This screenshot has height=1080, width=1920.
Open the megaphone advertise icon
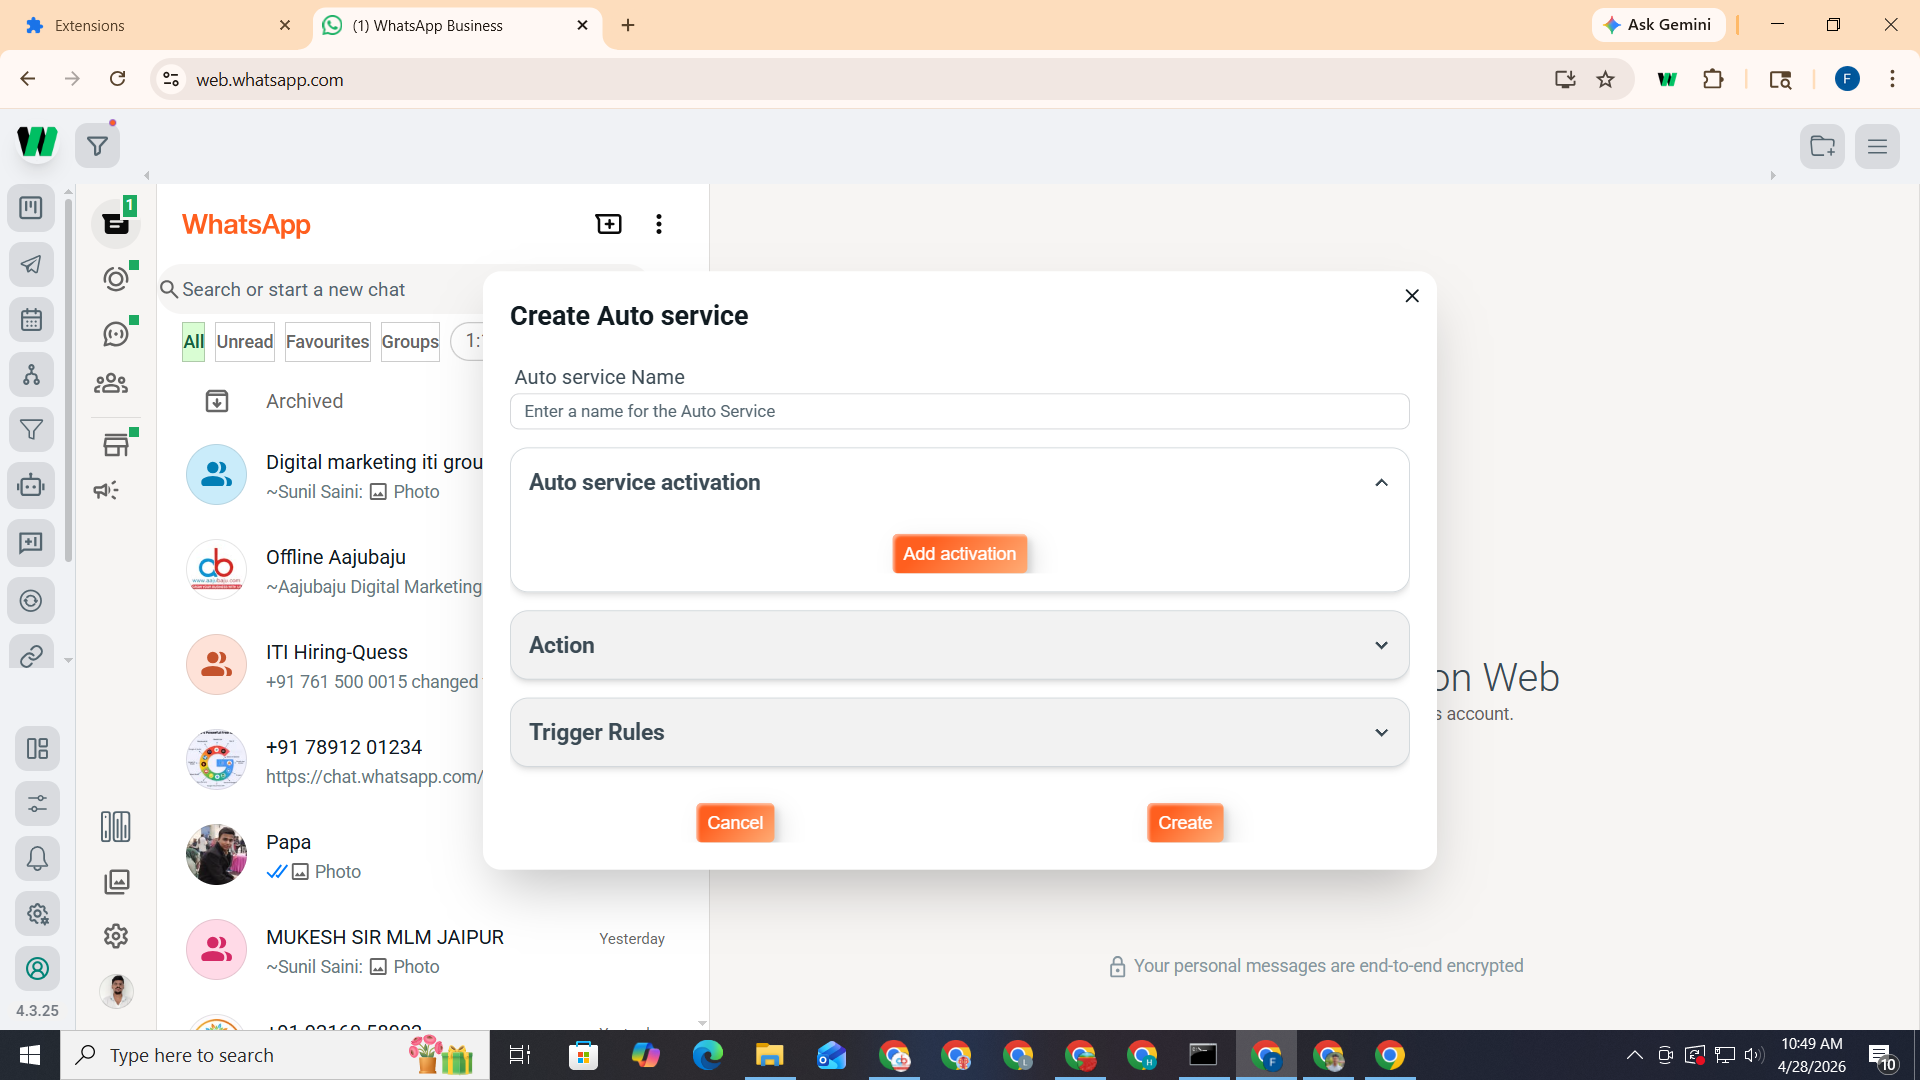(106, 490)
